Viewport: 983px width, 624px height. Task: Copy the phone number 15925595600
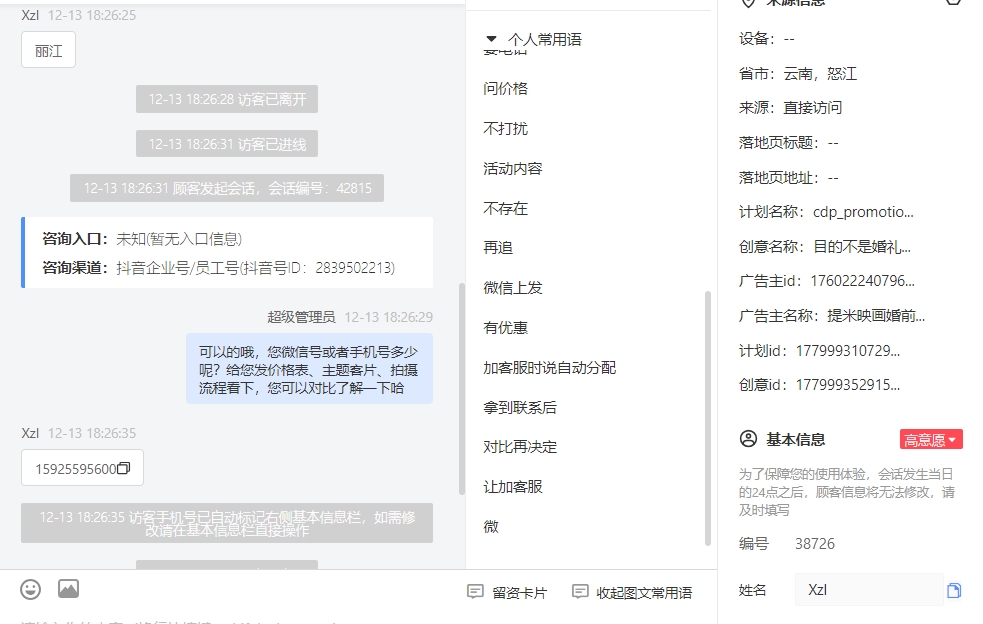124,468
